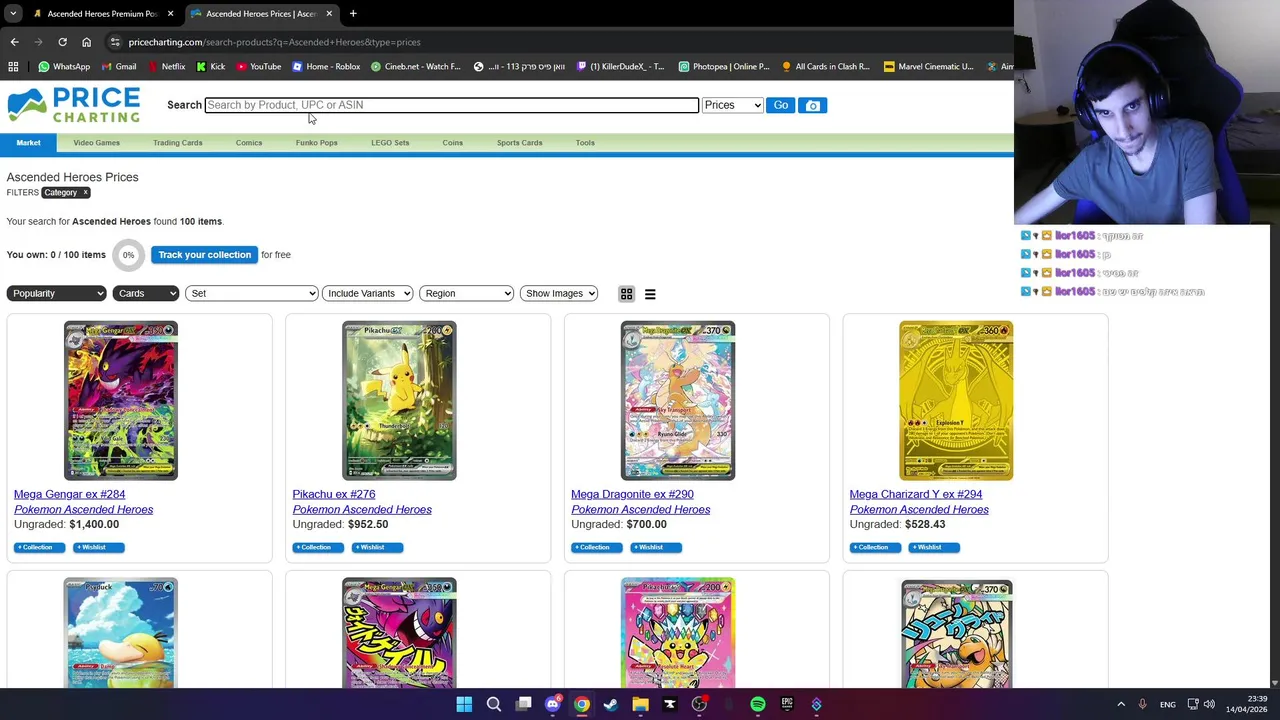Viewport: 1280px width, 720px height.
Task: Open the Gmail bookmark
Action: tap(118, 67)
